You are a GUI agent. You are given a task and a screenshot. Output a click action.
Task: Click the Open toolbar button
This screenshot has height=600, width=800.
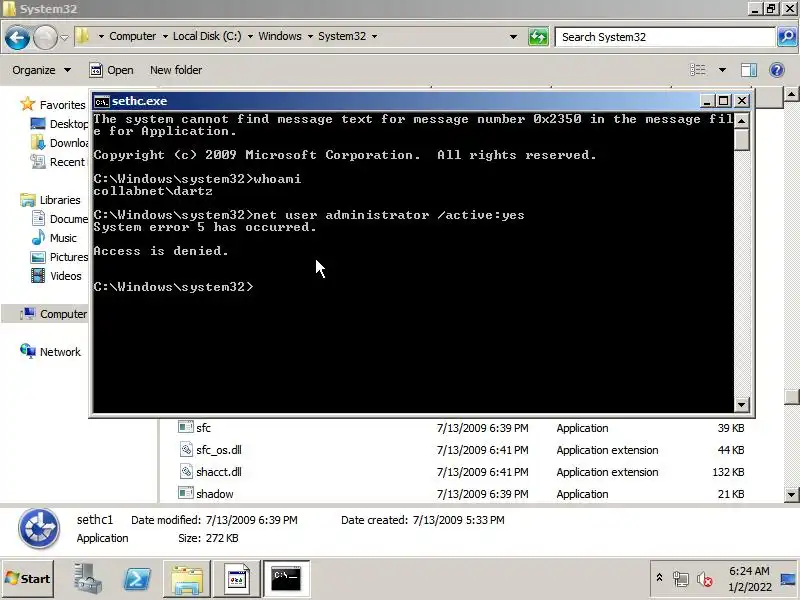[111, 70]
